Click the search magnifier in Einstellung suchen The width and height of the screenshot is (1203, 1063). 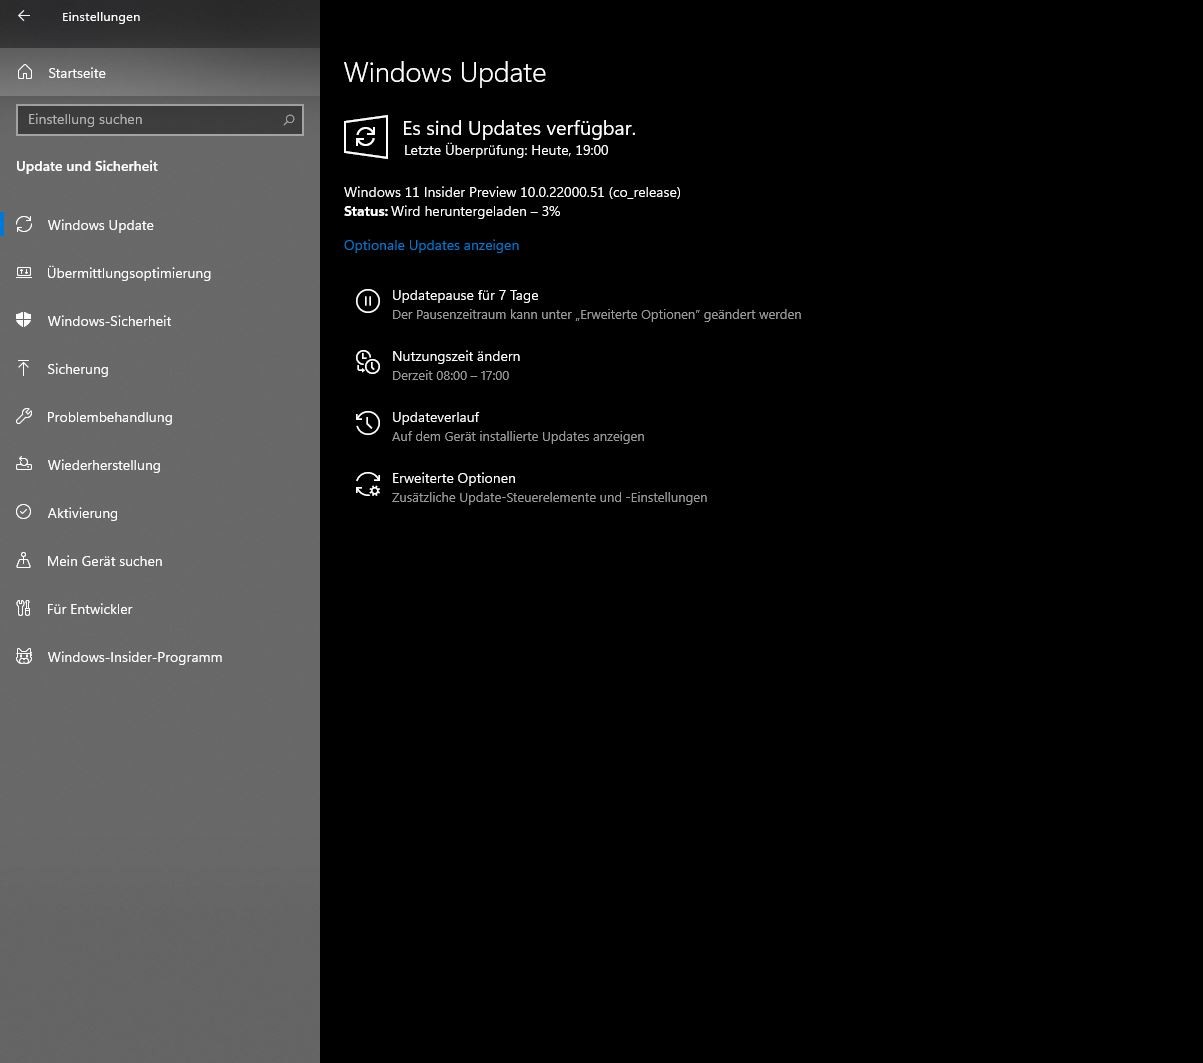pos(289,120)
